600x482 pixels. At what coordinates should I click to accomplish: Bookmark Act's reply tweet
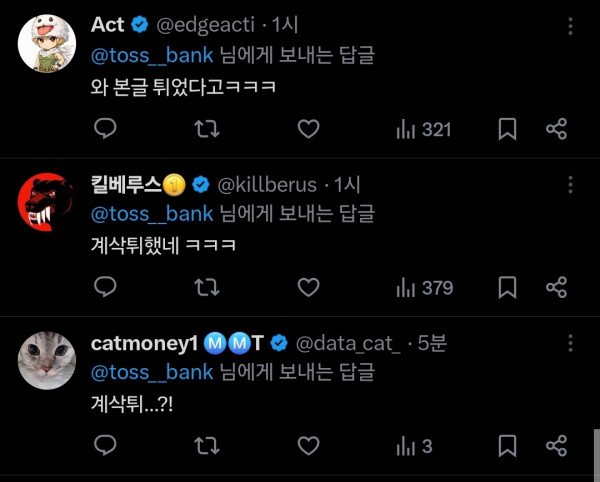(507, 129)
